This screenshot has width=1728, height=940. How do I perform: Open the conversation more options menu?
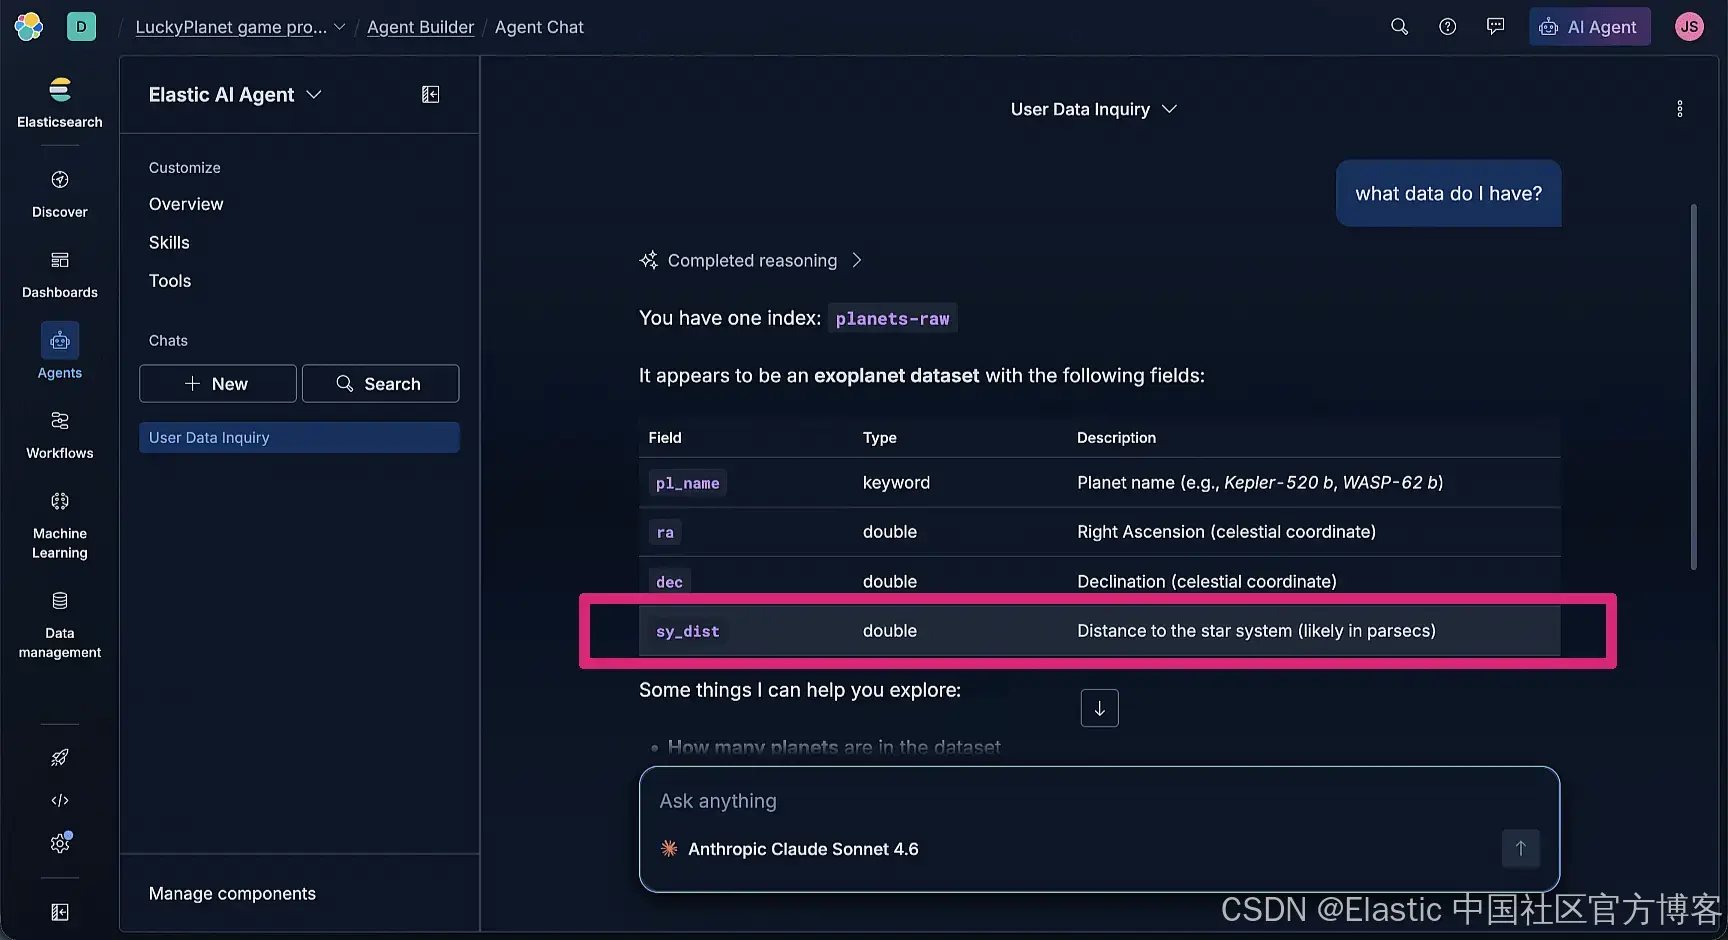pos(1680,109)
